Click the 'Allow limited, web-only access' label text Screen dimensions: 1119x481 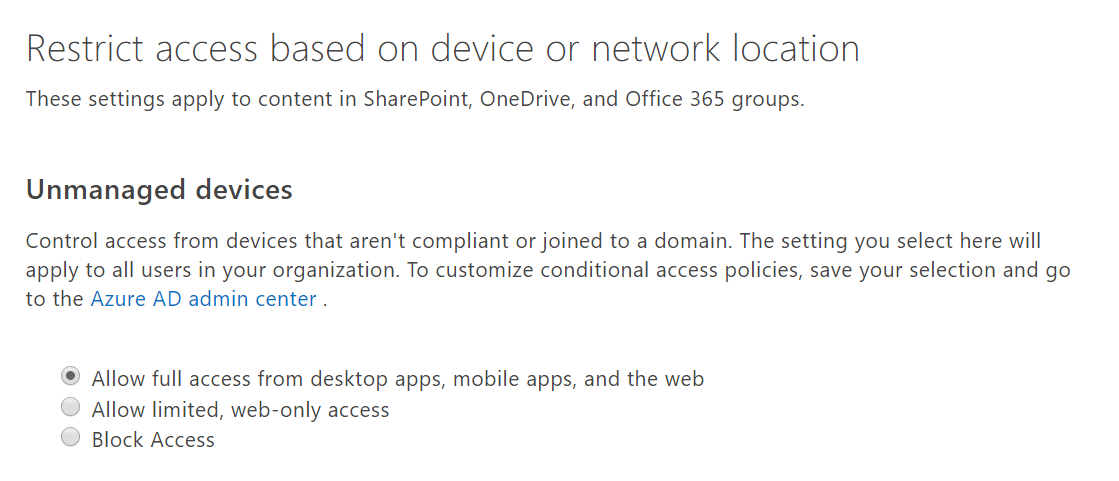(x=240, y=410)
